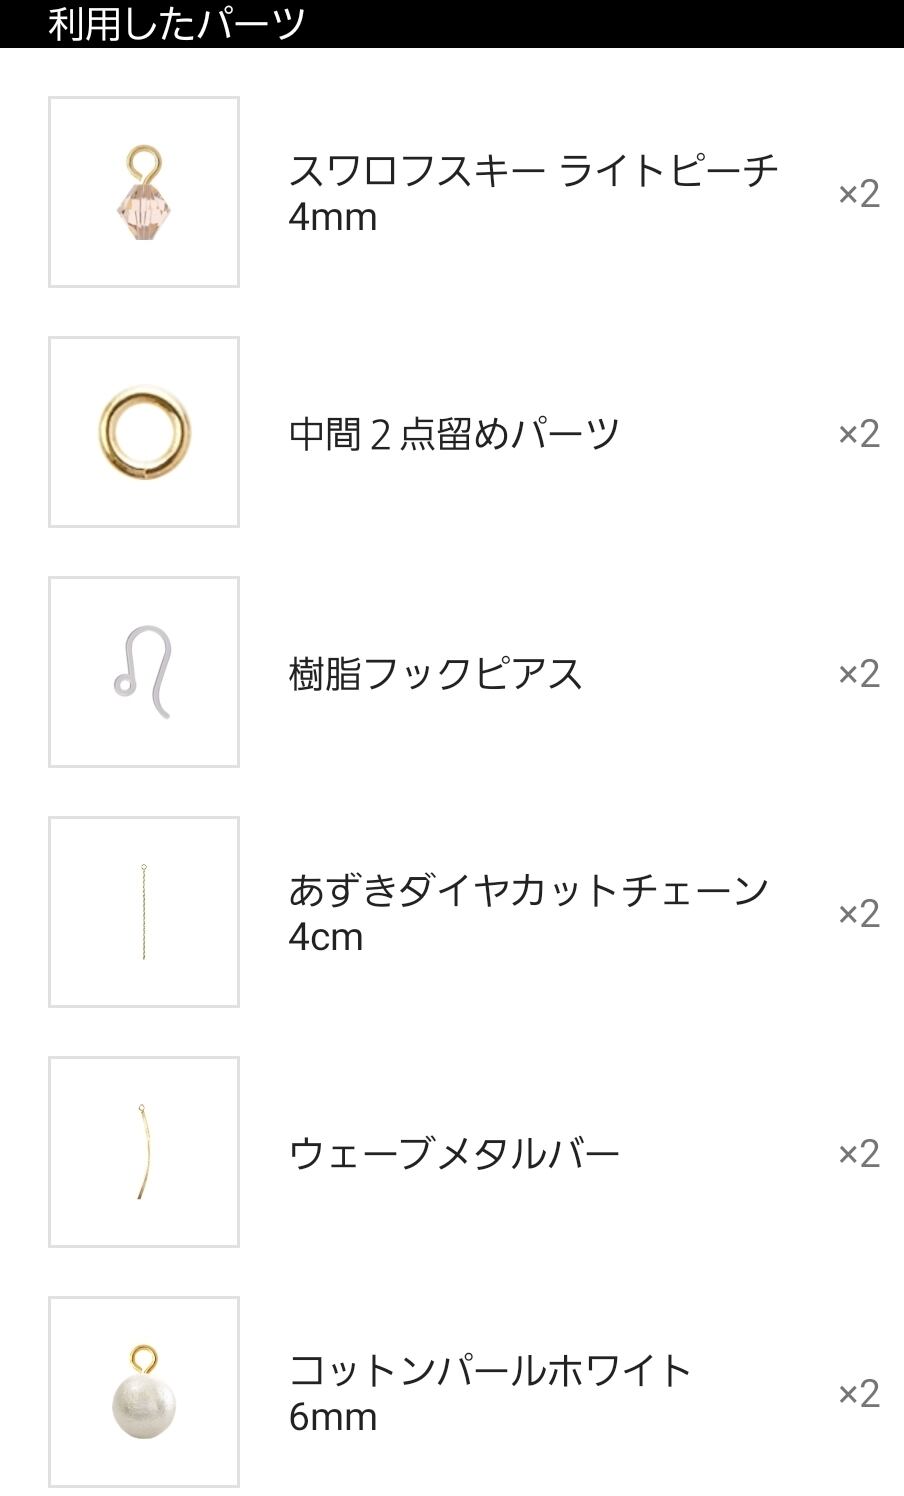The height and width of the screenshot is (1496, 904).
Task: Open the cotton pearl white thumbnail
Action: tap(144, 1392)
